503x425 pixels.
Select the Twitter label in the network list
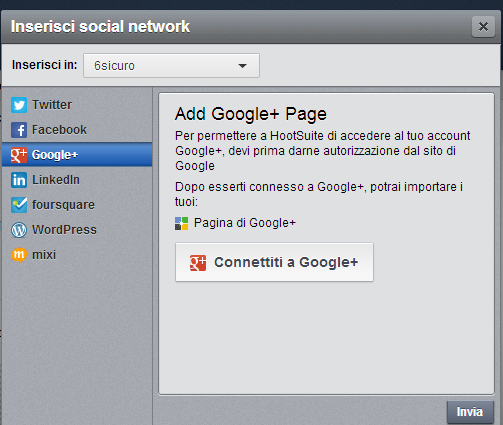(x=52, y=105)
